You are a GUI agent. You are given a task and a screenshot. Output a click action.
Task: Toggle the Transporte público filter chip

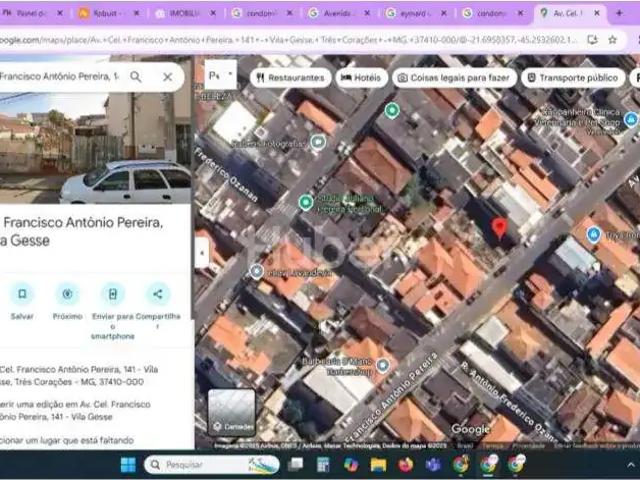click(x=572, y=78)
